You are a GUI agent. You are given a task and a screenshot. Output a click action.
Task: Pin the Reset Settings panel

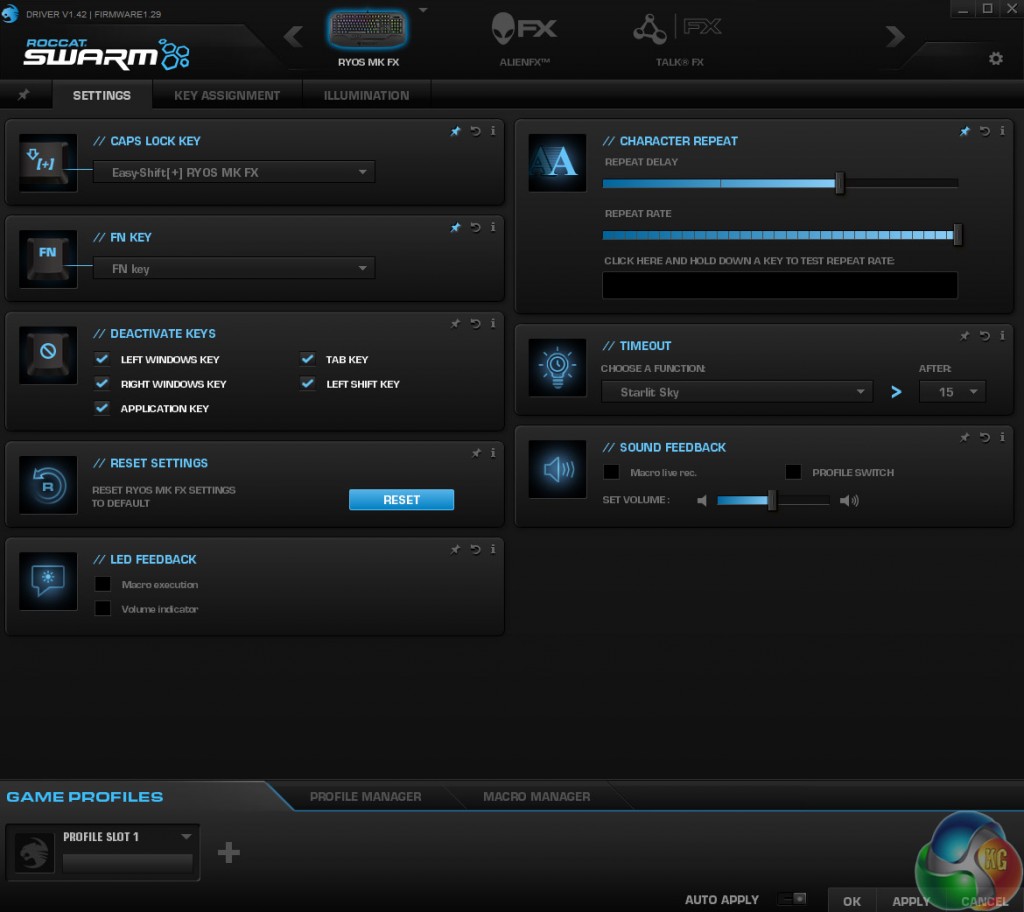(476, 453)
